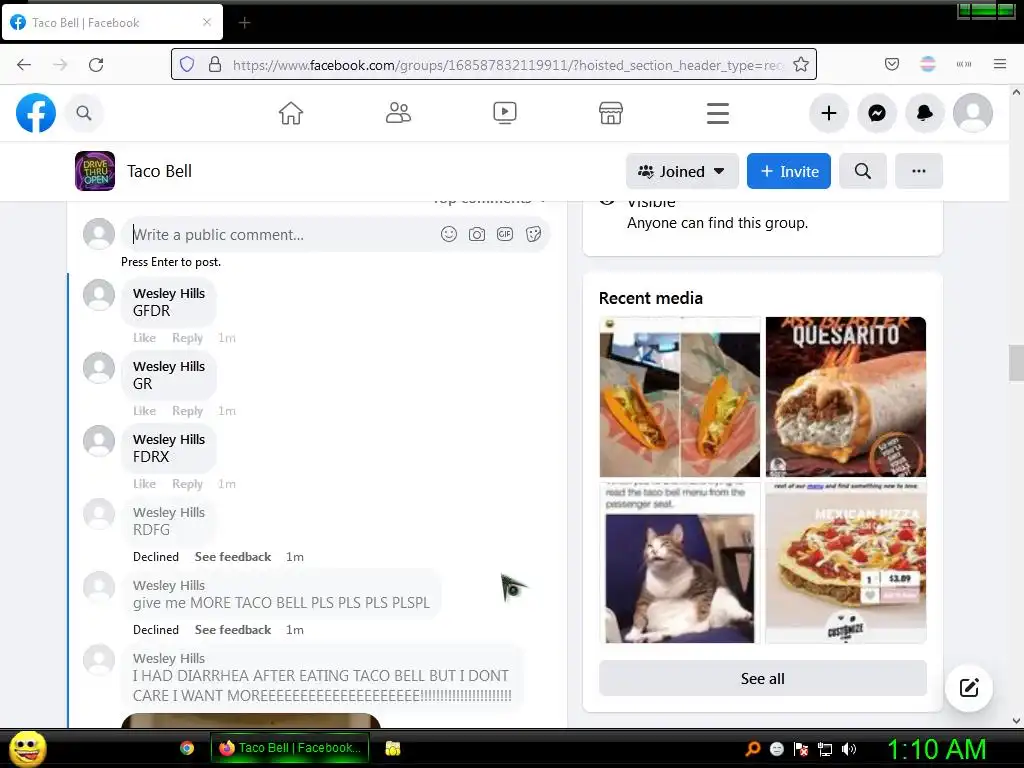Click Taco Bell Facebook taskbar button
1024x768 pixels.
[x=290, y=748]
